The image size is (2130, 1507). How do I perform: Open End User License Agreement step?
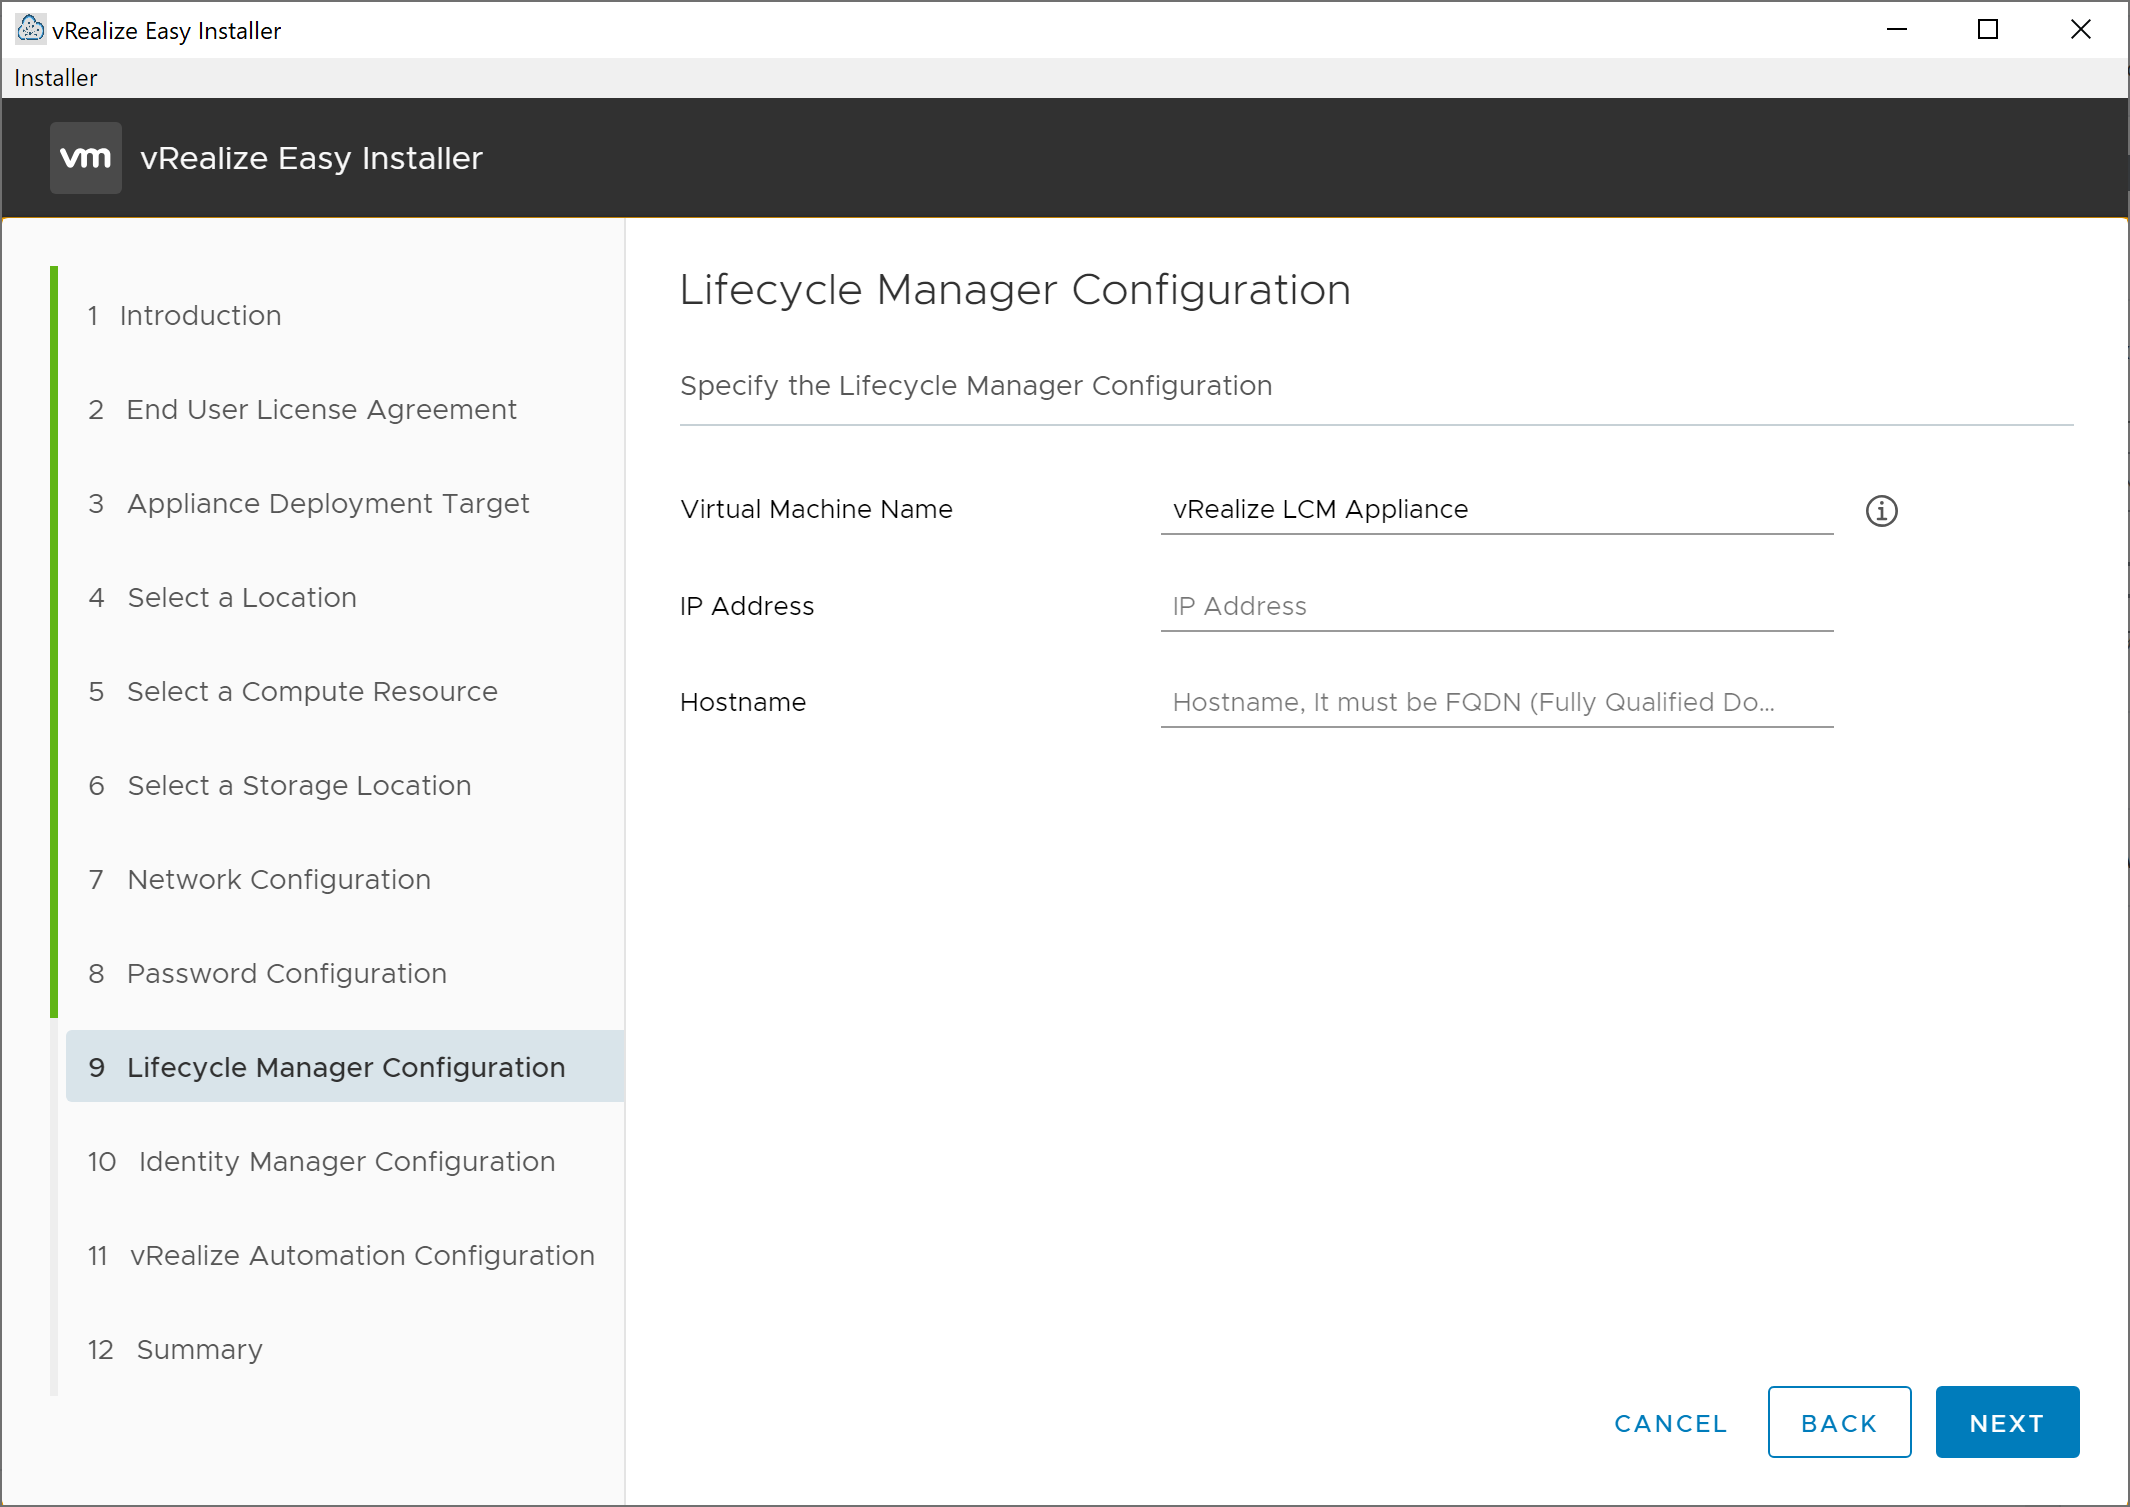pyautogui.click(x=320, y=410)
